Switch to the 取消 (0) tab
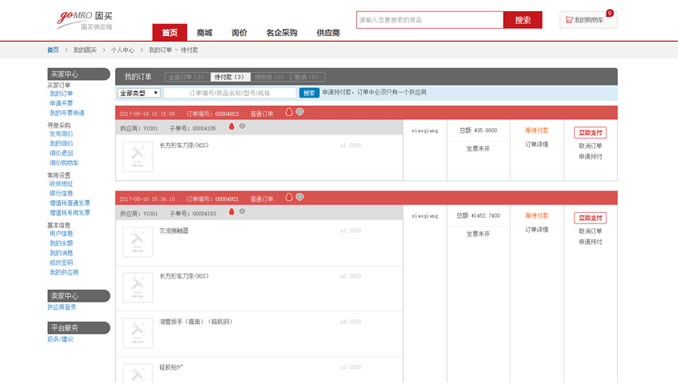This screenshot has height=383, width=678. pyautogui.click(x=307, y=77)
